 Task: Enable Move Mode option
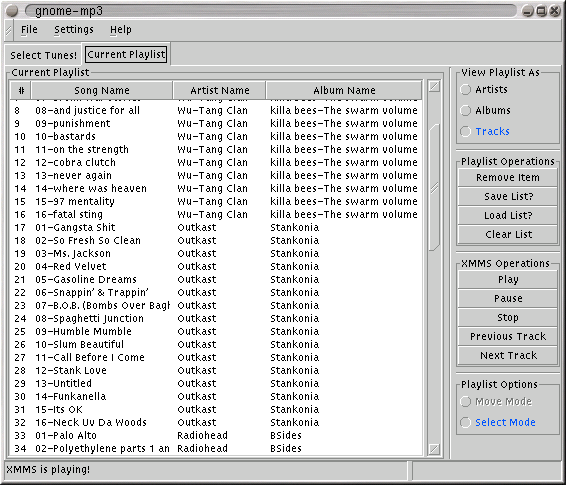(x=465, y=401)
